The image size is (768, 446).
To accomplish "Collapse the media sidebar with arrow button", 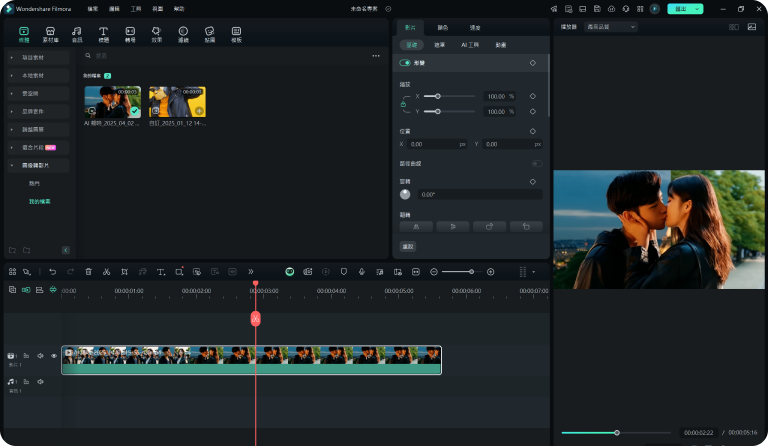I will (66, 250).
